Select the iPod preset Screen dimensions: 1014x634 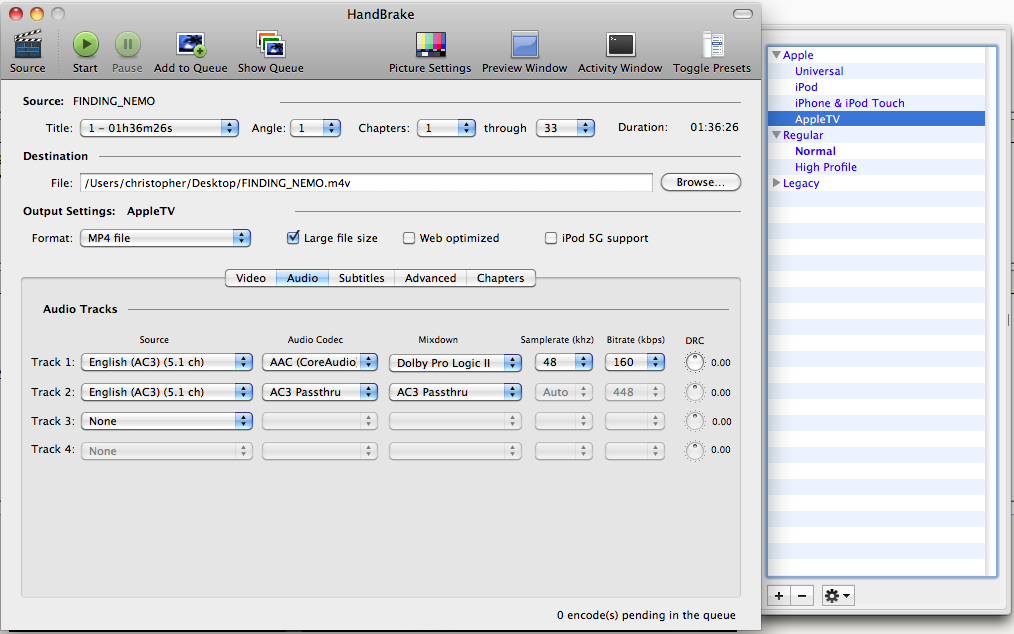coord(806,87)
